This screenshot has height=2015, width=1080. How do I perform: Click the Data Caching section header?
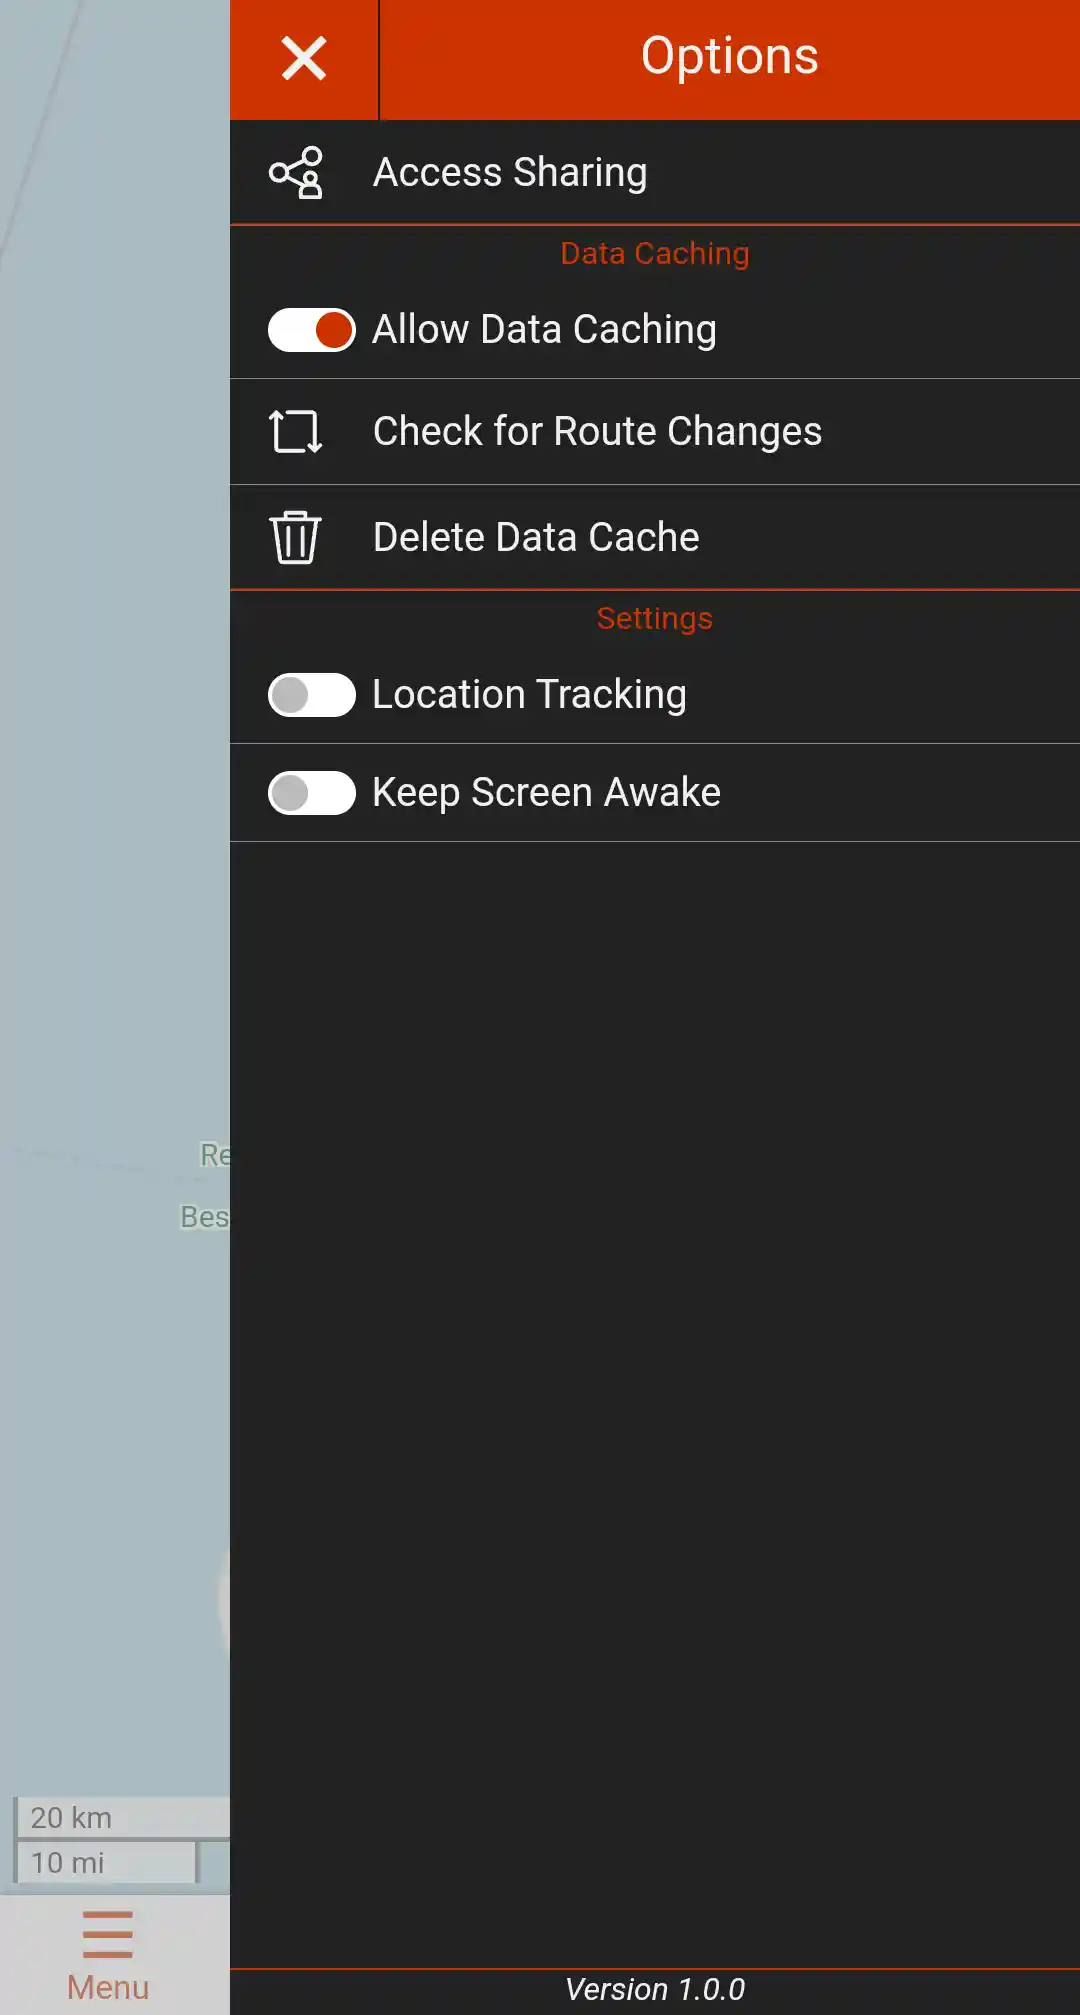tap(654, 253)
